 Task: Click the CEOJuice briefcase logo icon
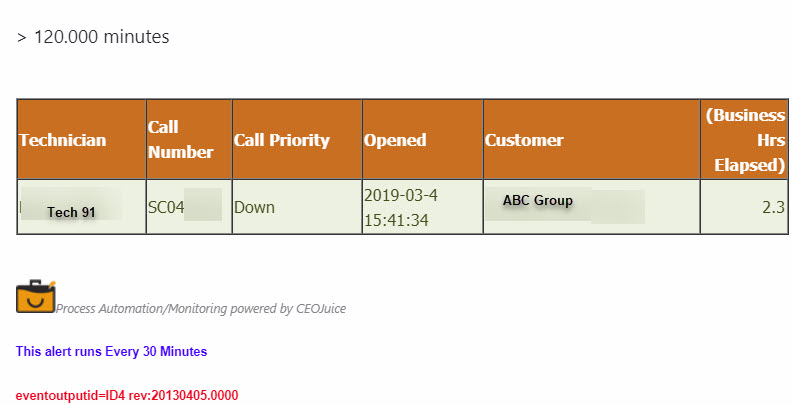point(35,296)
